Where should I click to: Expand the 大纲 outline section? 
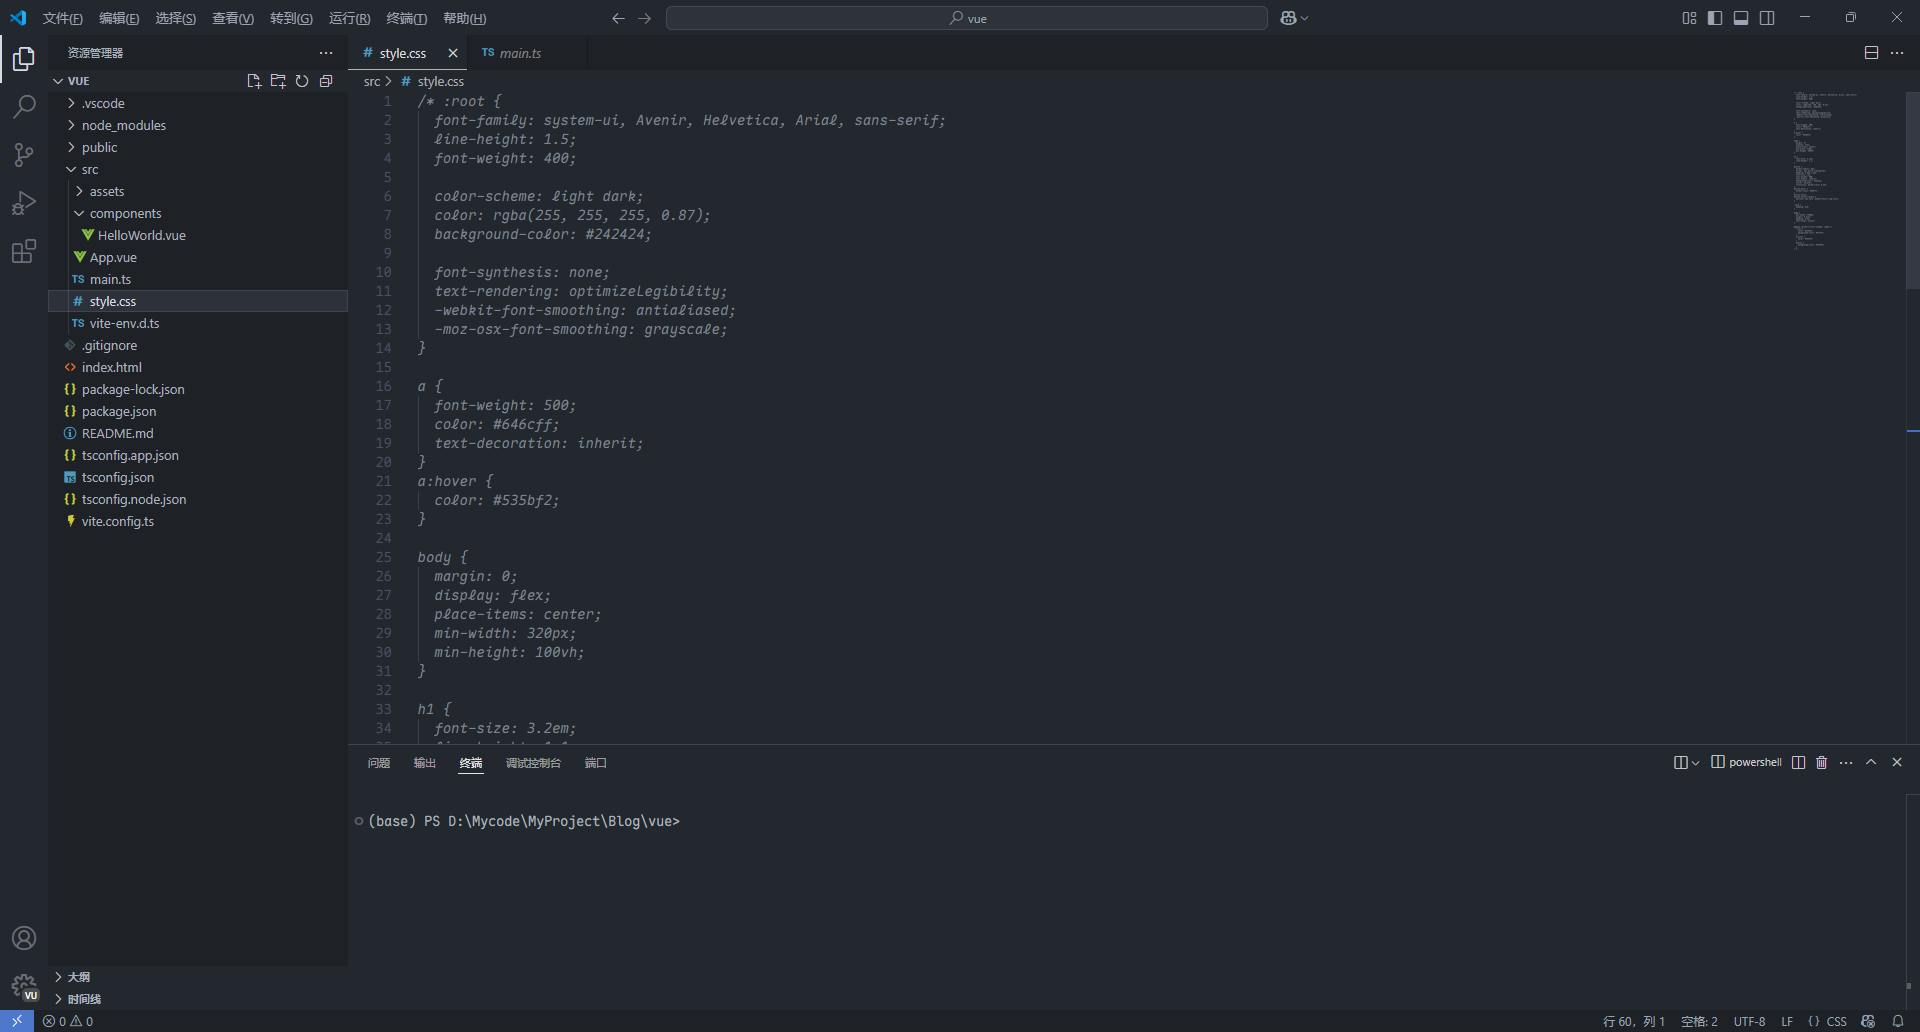[x=78, y=977]
